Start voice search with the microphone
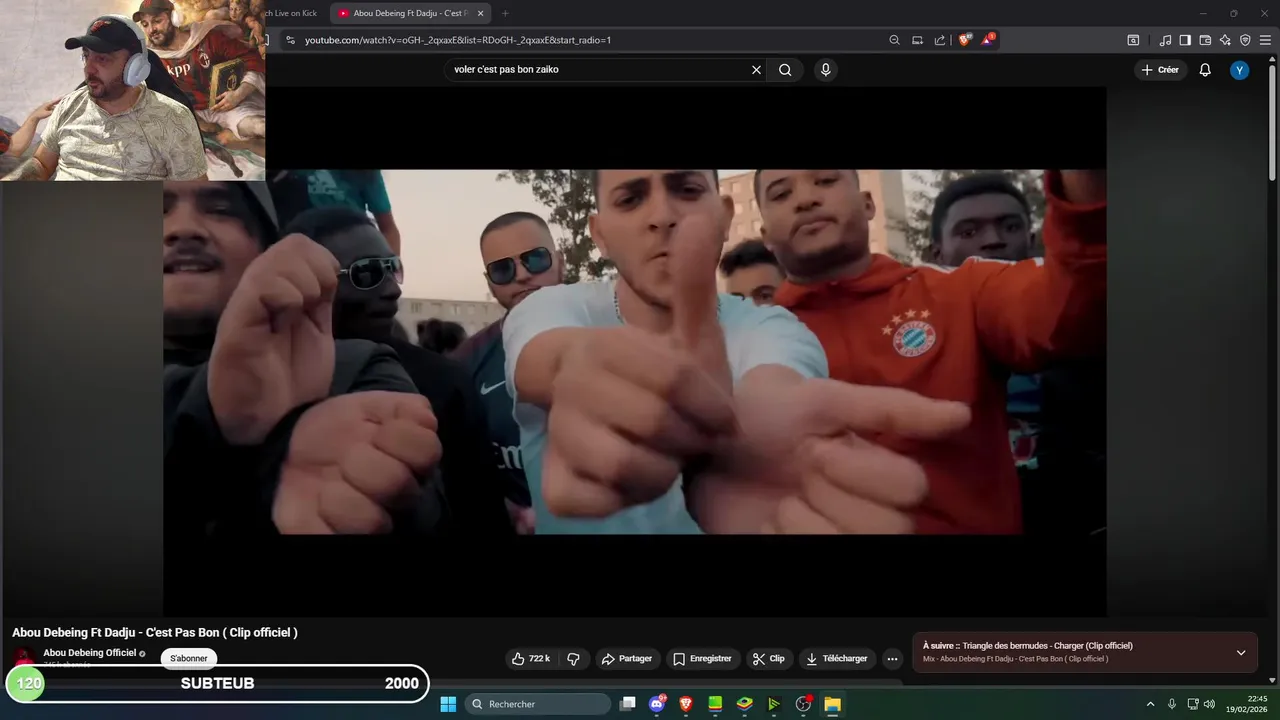The image size is (1280, 720). click(x=825, y=70)
